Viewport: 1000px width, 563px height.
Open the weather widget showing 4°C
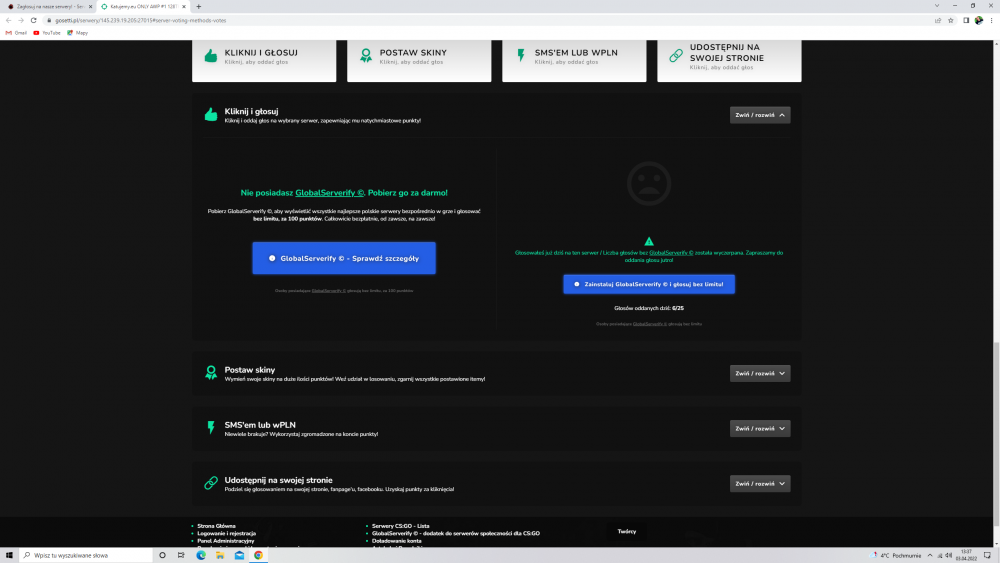pyautogui.click(x=895, y=555)
